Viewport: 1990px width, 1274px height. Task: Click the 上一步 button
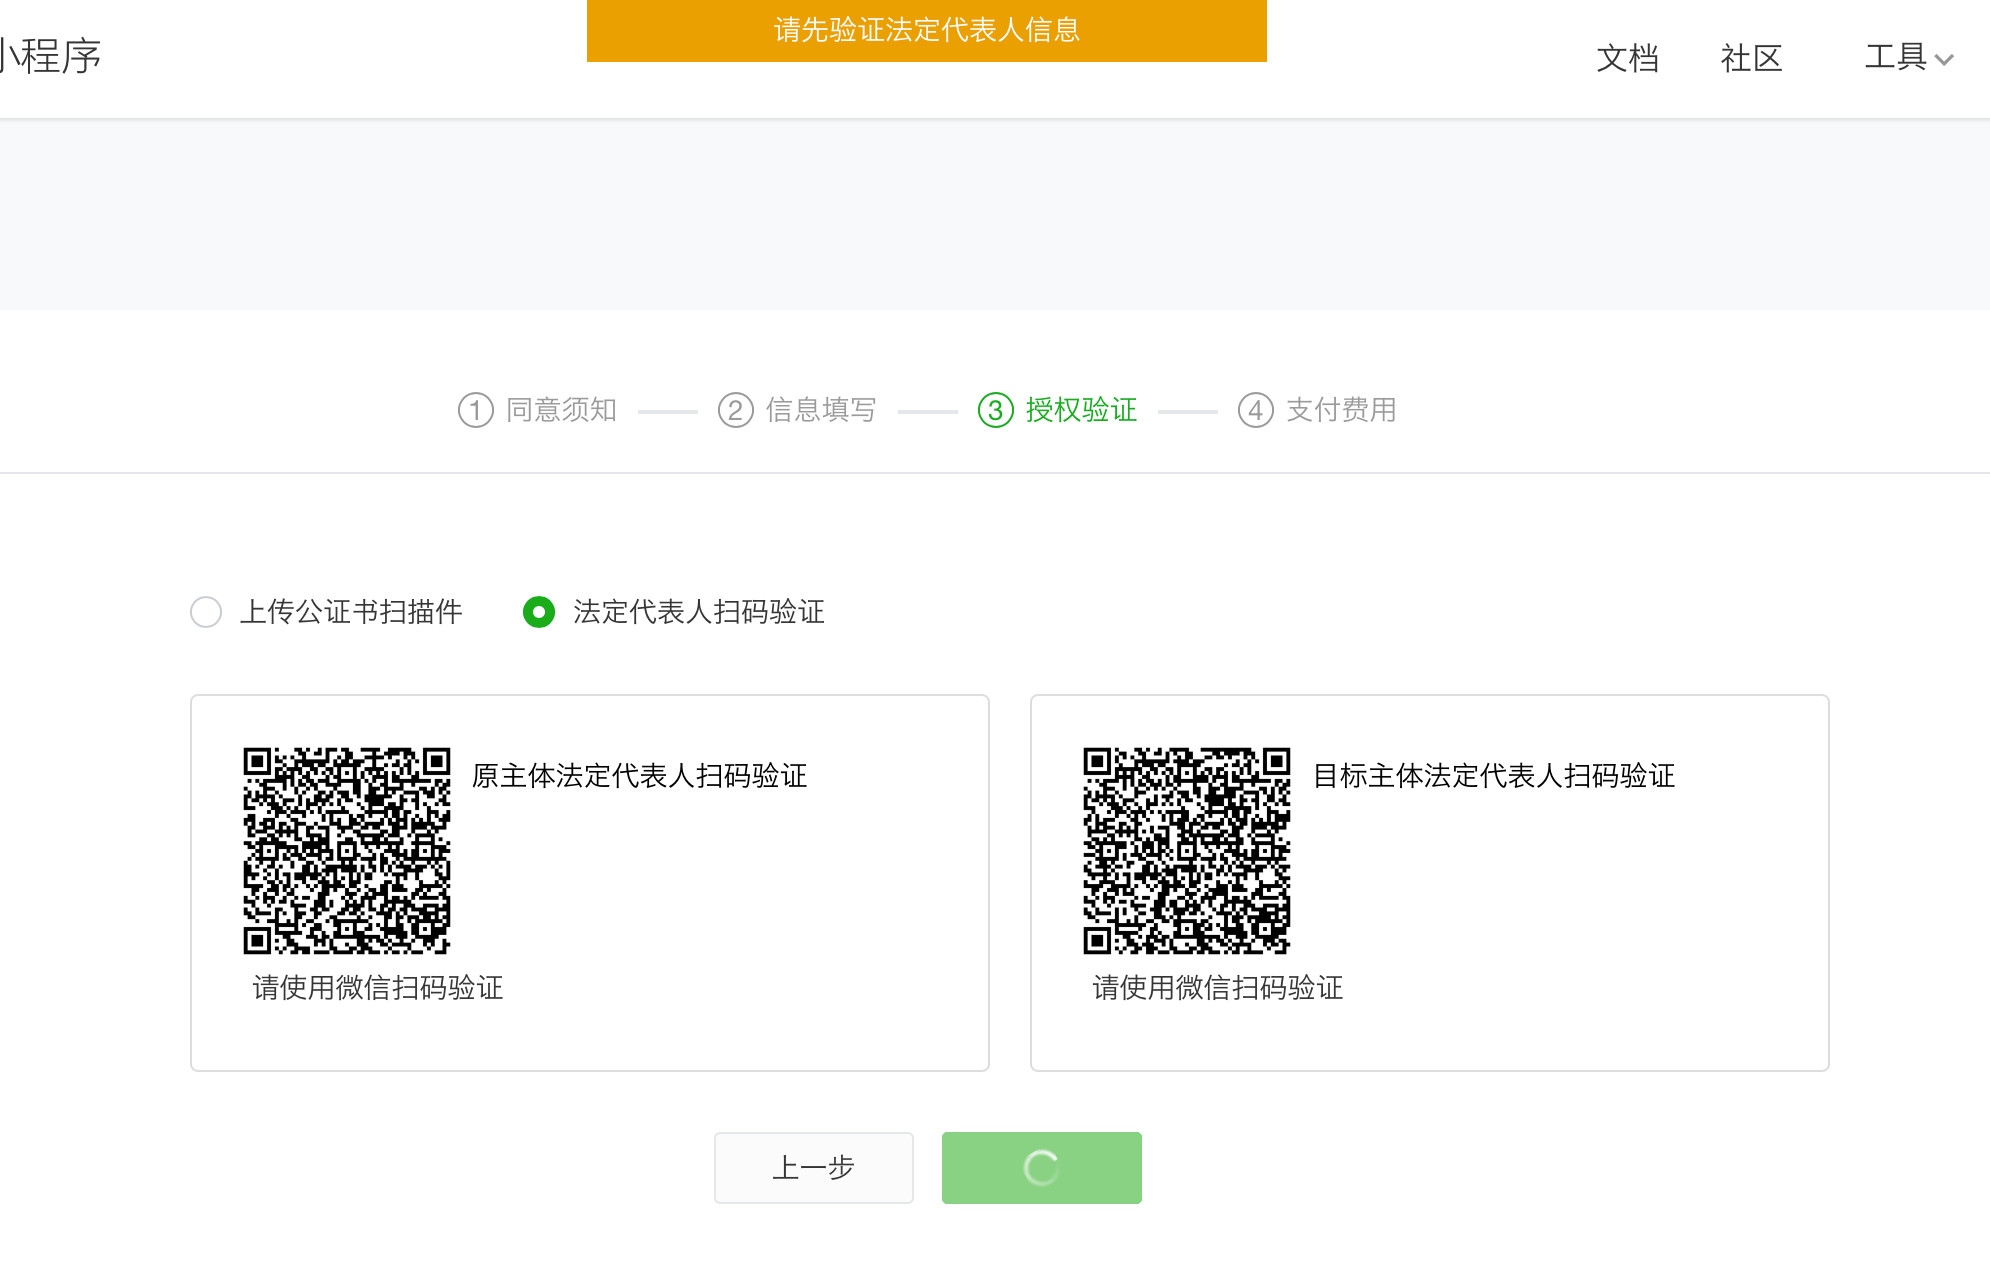(x=813, y=1168)
